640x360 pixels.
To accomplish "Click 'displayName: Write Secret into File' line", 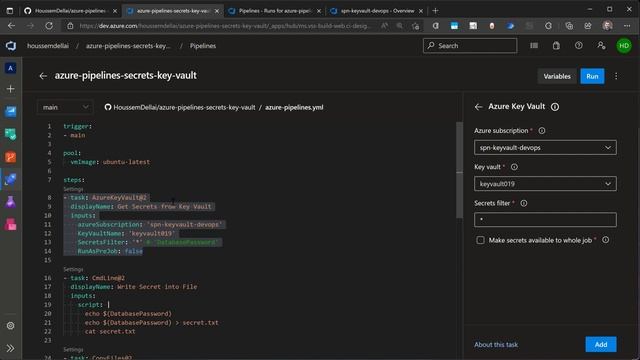I will tap(133, 287).
